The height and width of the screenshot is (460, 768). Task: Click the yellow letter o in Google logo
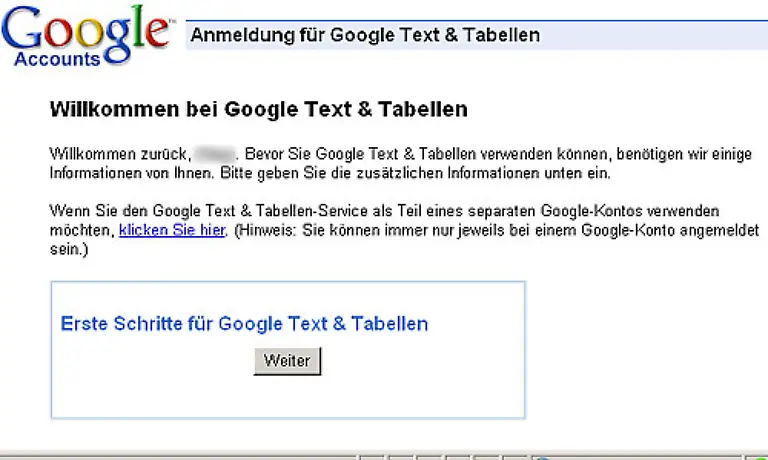click(90, 32)
